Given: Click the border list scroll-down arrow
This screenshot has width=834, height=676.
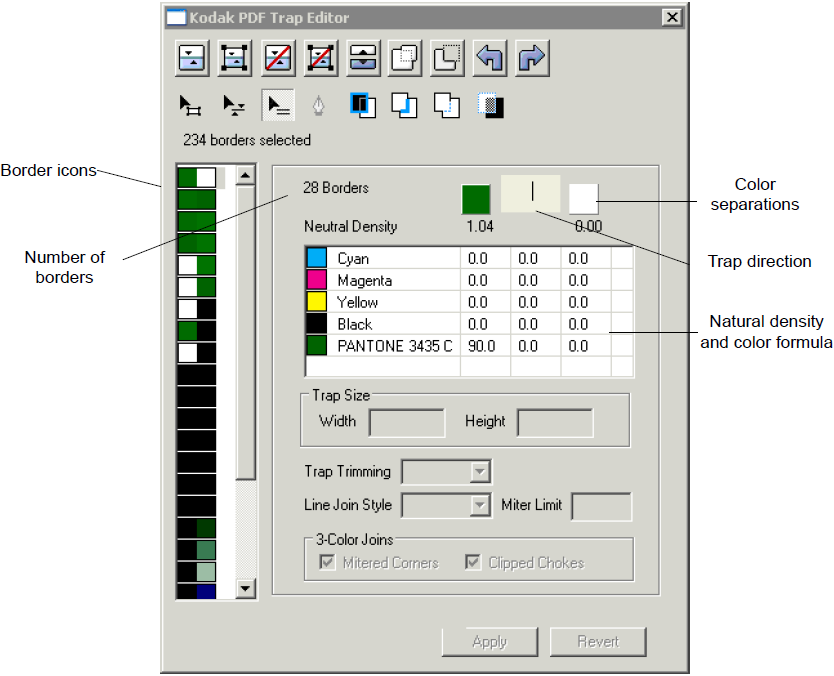Looking at the screenshot, I should coord(246,589).
